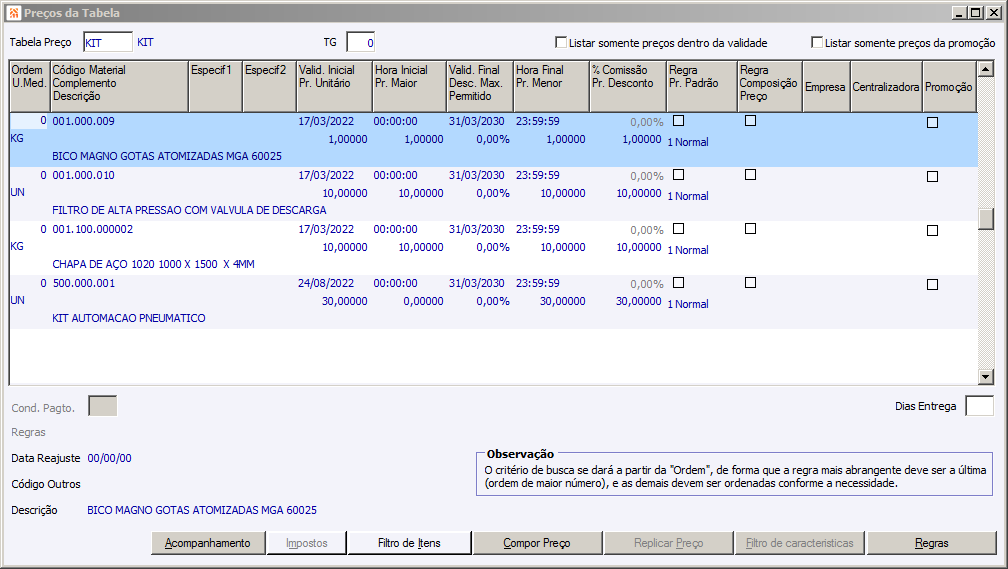Click the Dias Entrega input box
Image resolution: width=1008 pixels, height=569 pixels.
click(979, 406)
